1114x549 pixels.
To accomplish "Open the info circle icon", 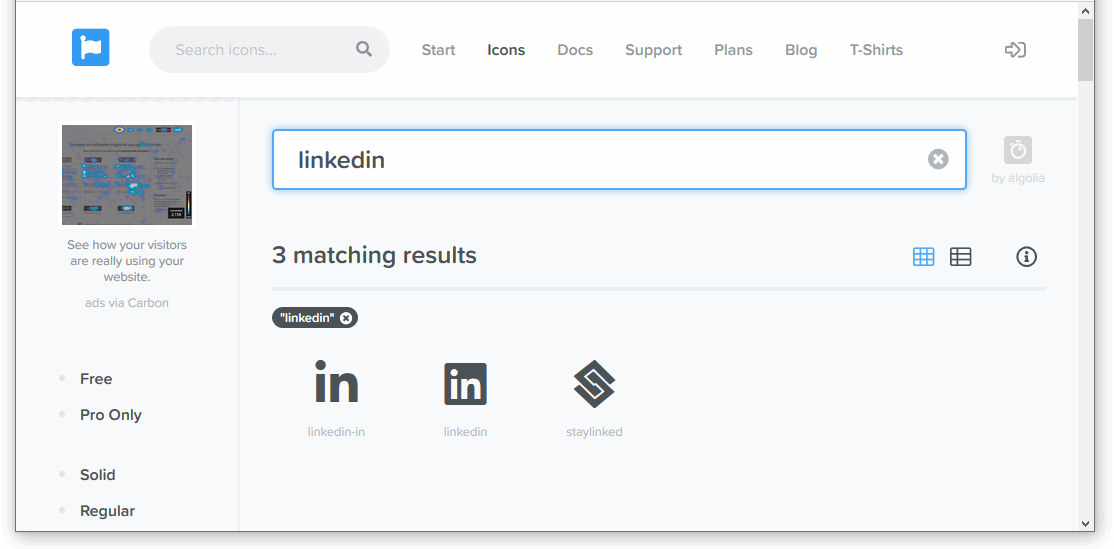I will pyautogui.click(x=1026, y=257).
